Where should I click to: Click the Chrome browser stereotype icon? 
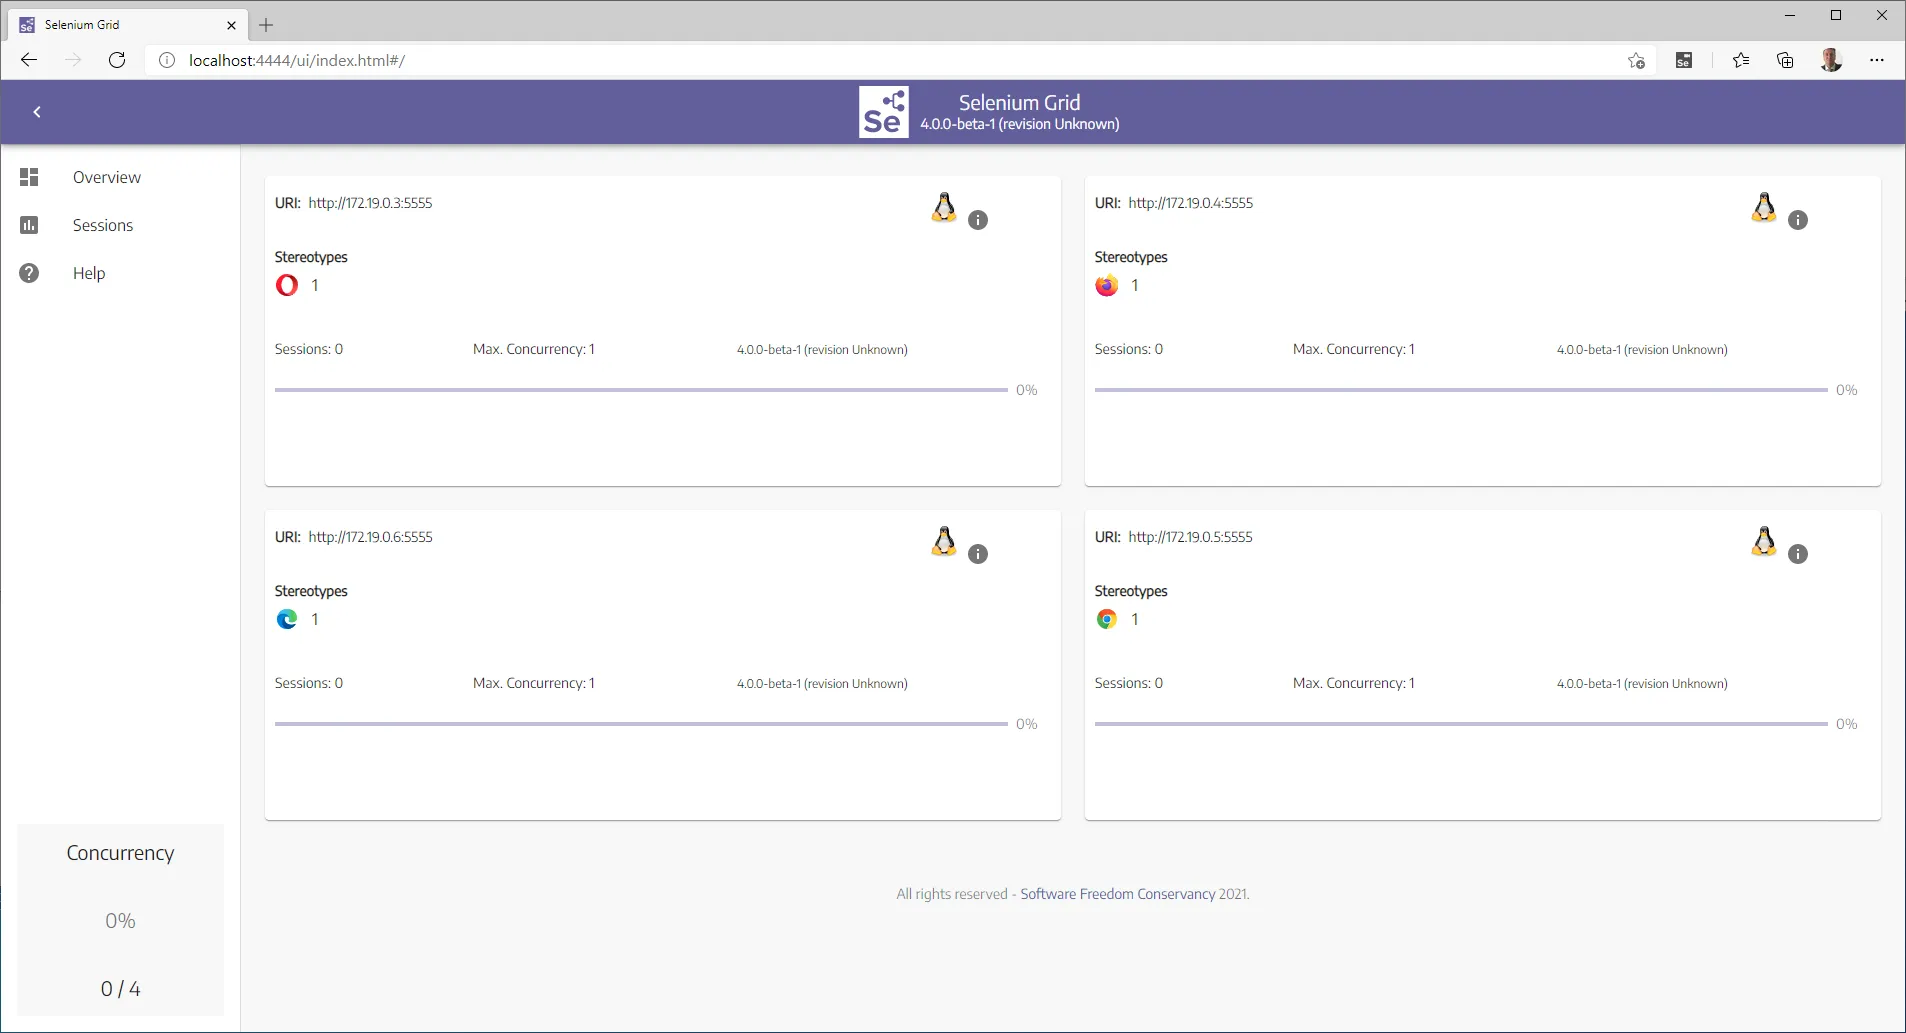pyautogui.click(x=1107, y=619)
